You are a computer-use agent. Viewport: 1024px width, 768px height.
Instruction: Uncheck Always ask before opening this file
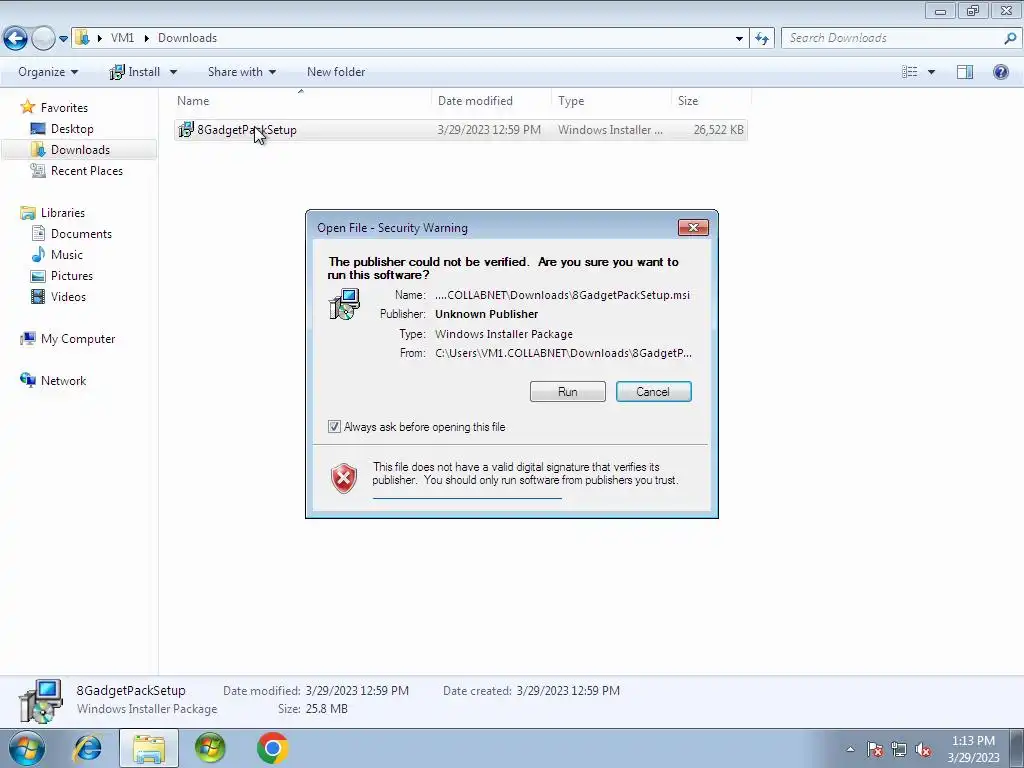coord(334,426)
